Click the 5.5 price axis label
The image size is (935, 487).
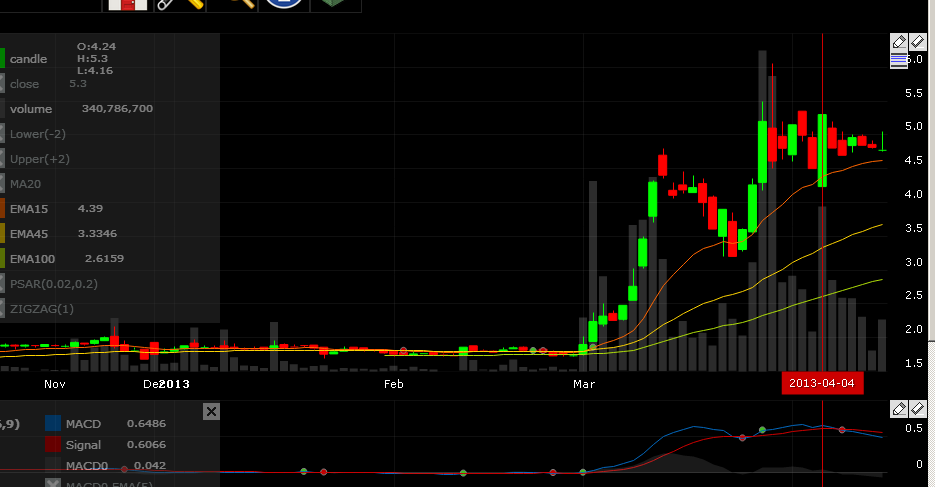coord(914,93)
